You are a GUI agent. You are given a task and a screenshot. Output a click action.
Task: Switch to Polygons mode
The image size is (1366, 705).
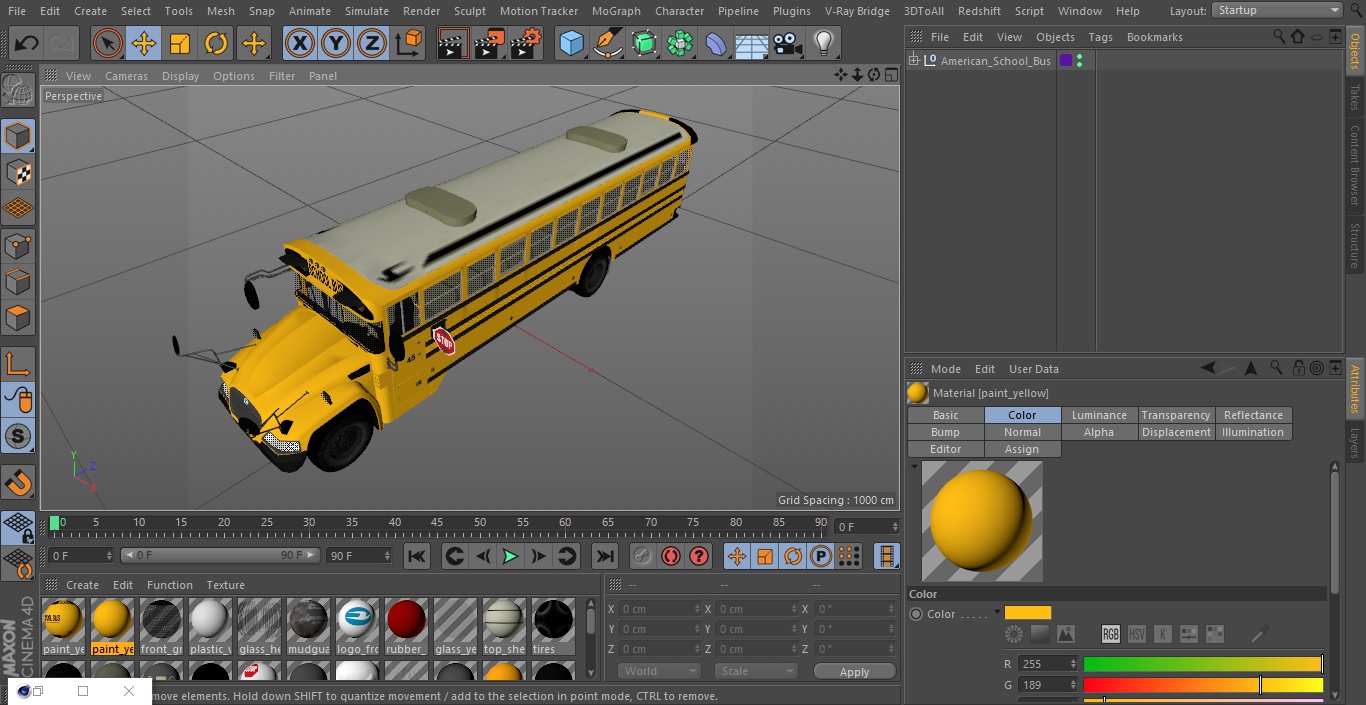pos(18,318)
